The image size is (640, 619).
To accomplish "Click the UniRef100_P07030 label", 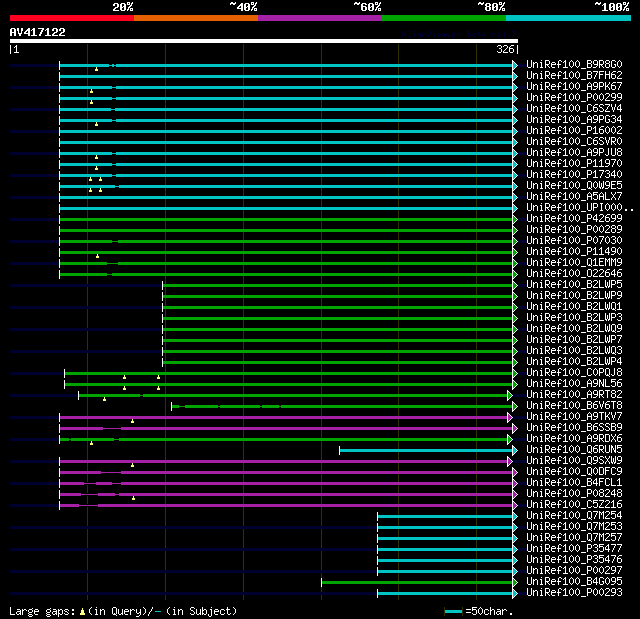I will tap(574, 241).
